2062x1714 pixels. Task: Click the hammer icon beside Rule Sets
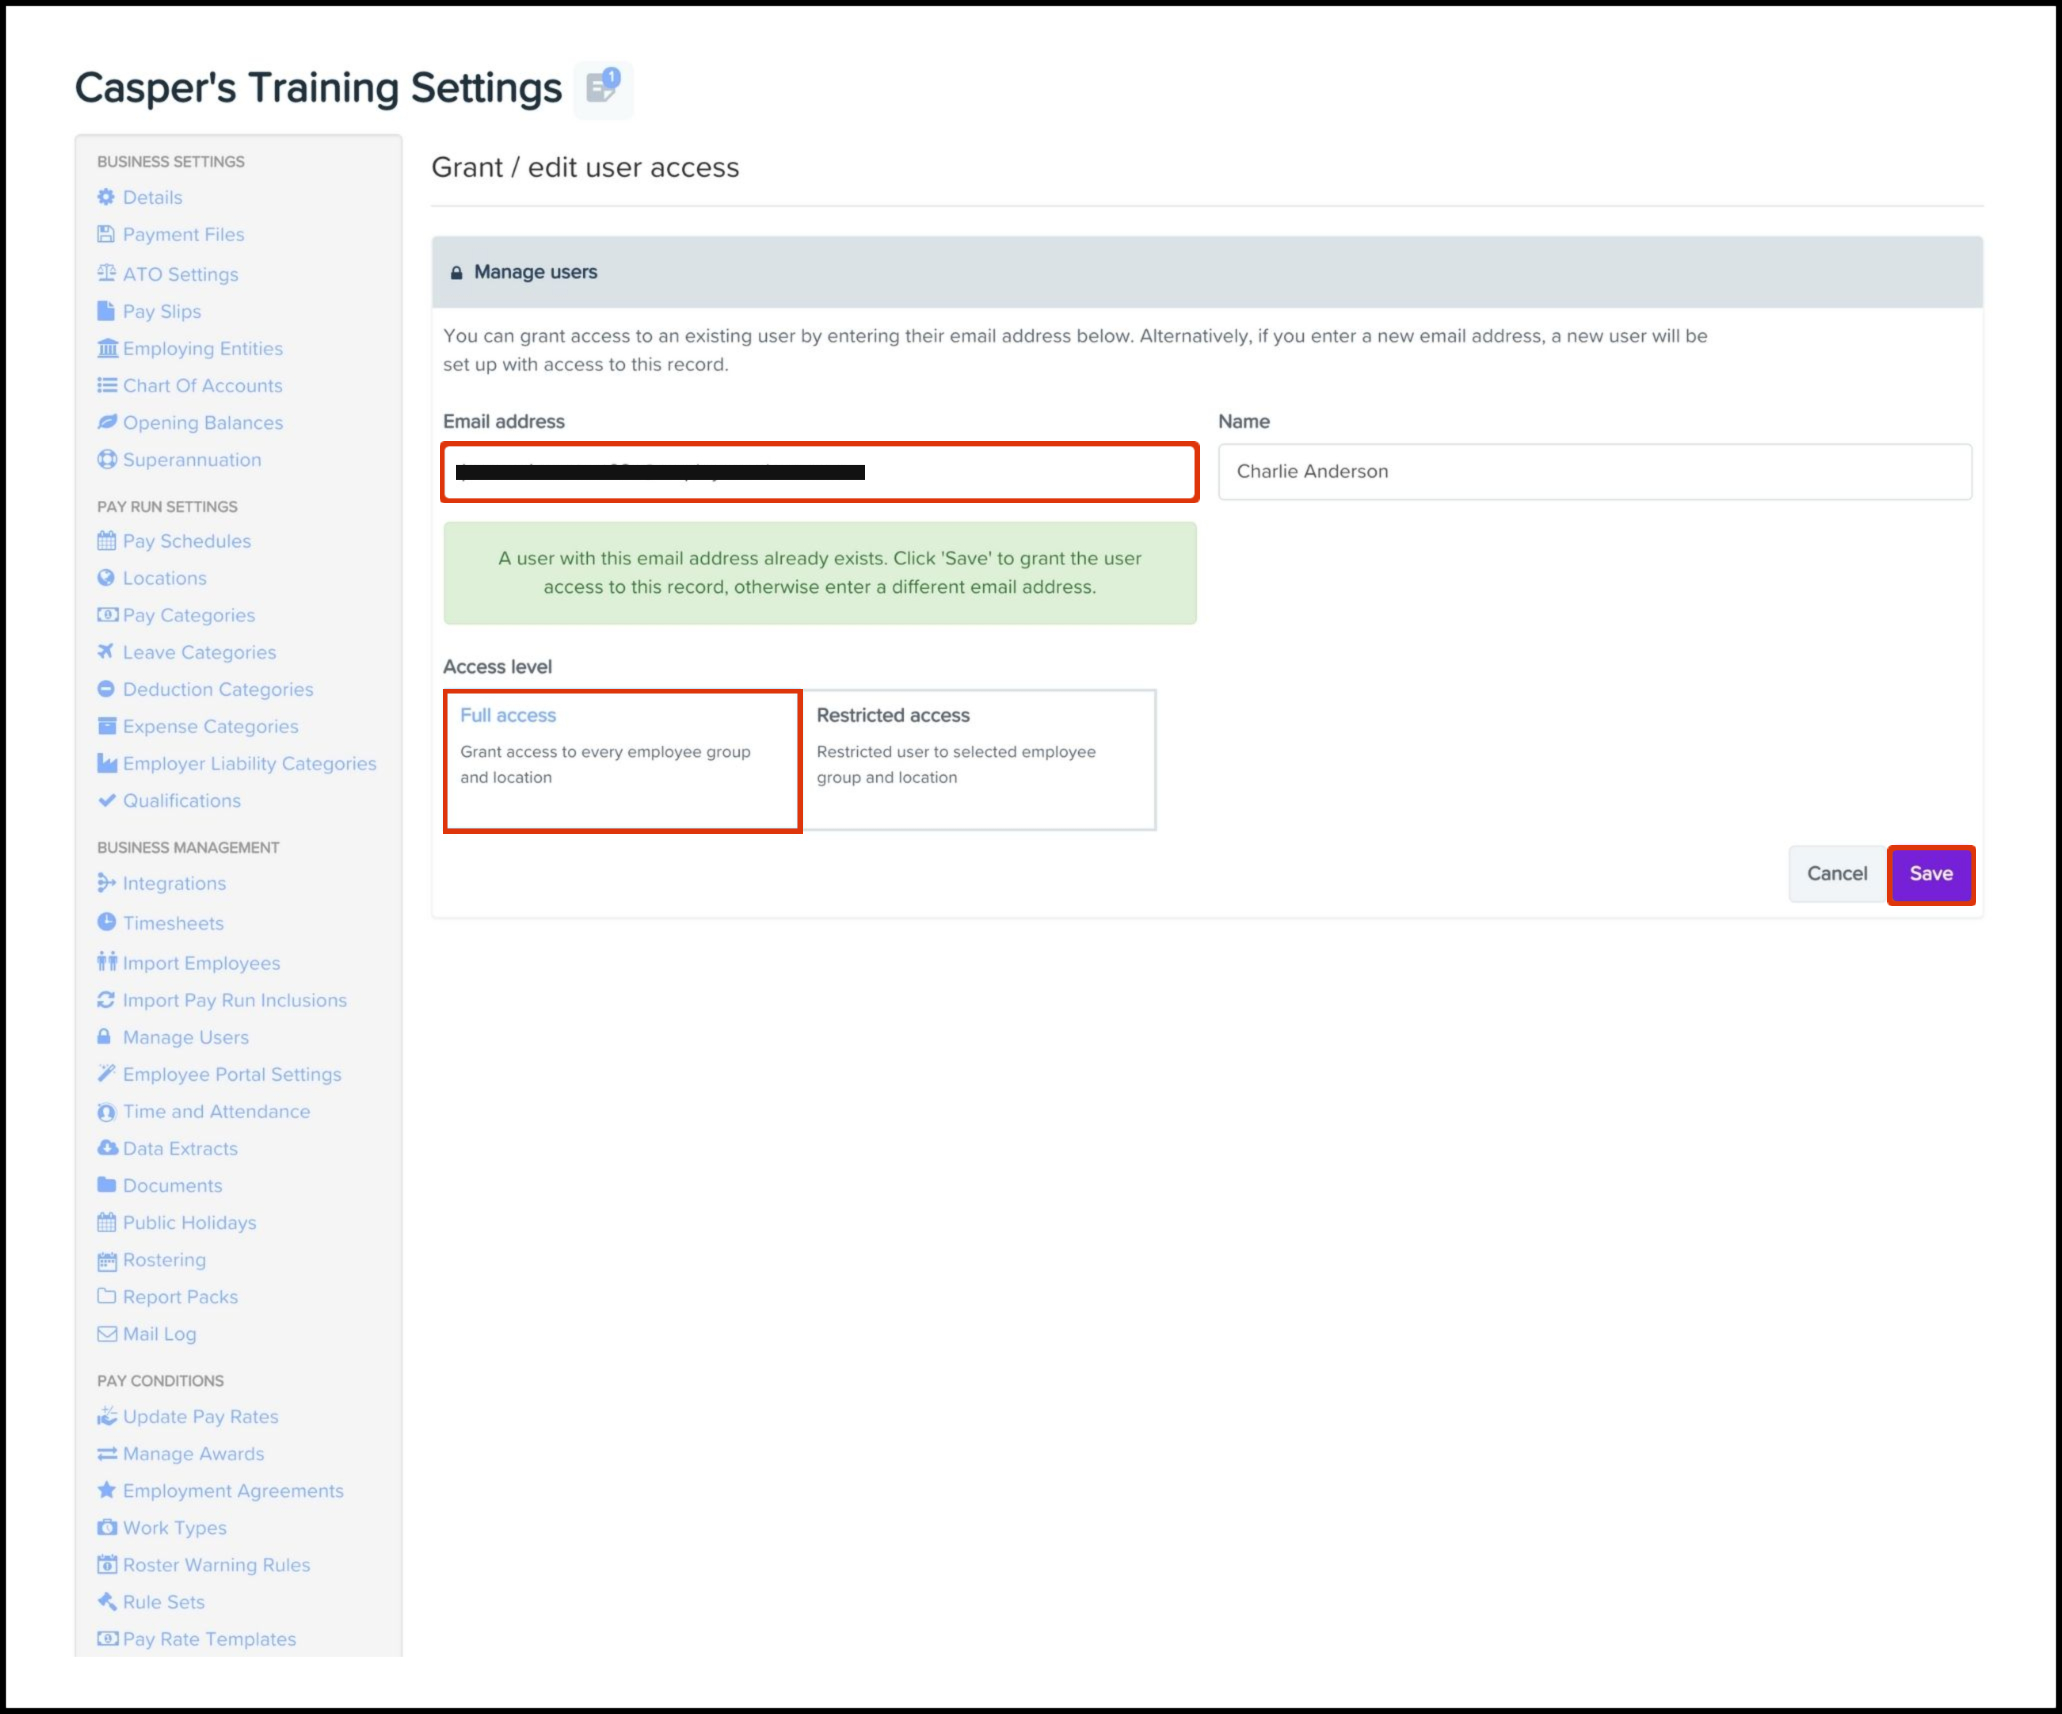(106, 1601)
